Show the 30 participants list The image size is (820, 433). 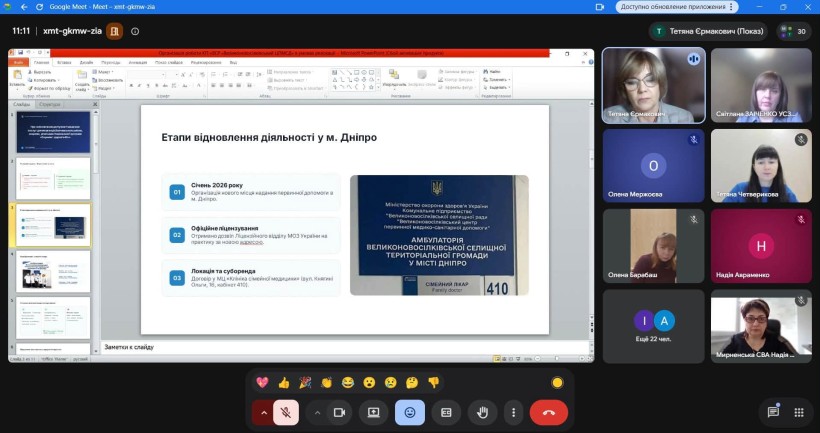(794, 31)
